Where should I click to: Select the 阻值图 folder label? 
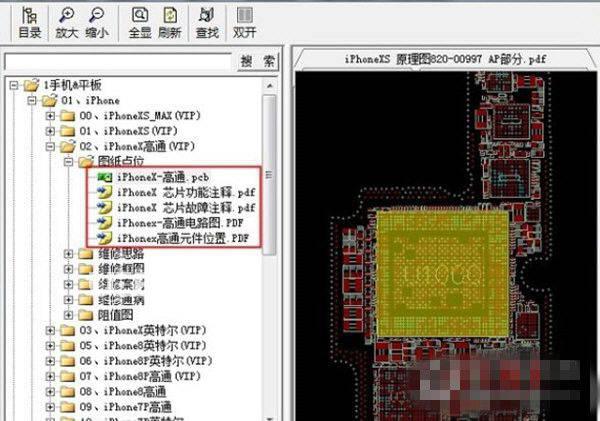pyautogui.click(x=116, y=315)
